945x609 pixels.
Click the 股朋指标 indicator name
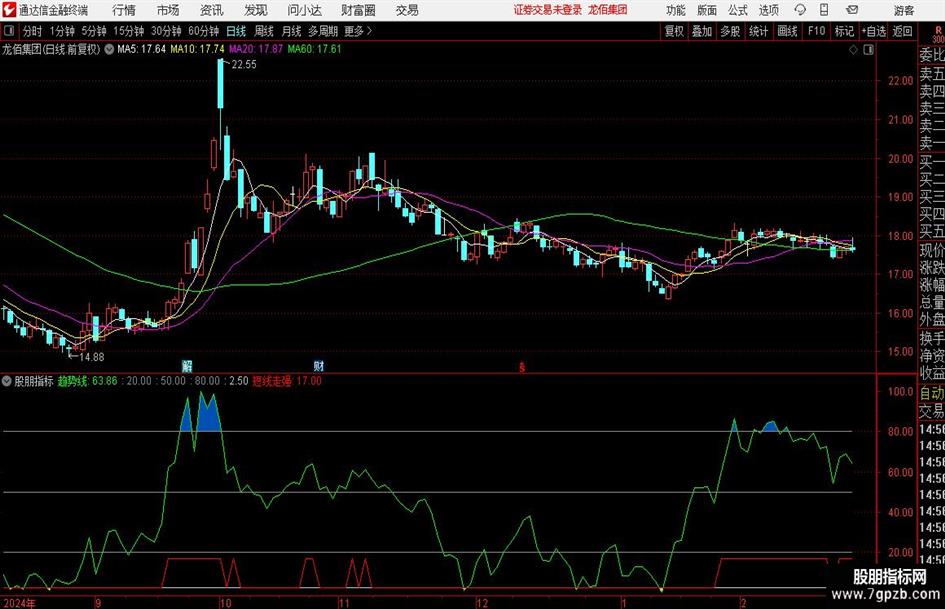pyautogui.click(x=34, y=381)
